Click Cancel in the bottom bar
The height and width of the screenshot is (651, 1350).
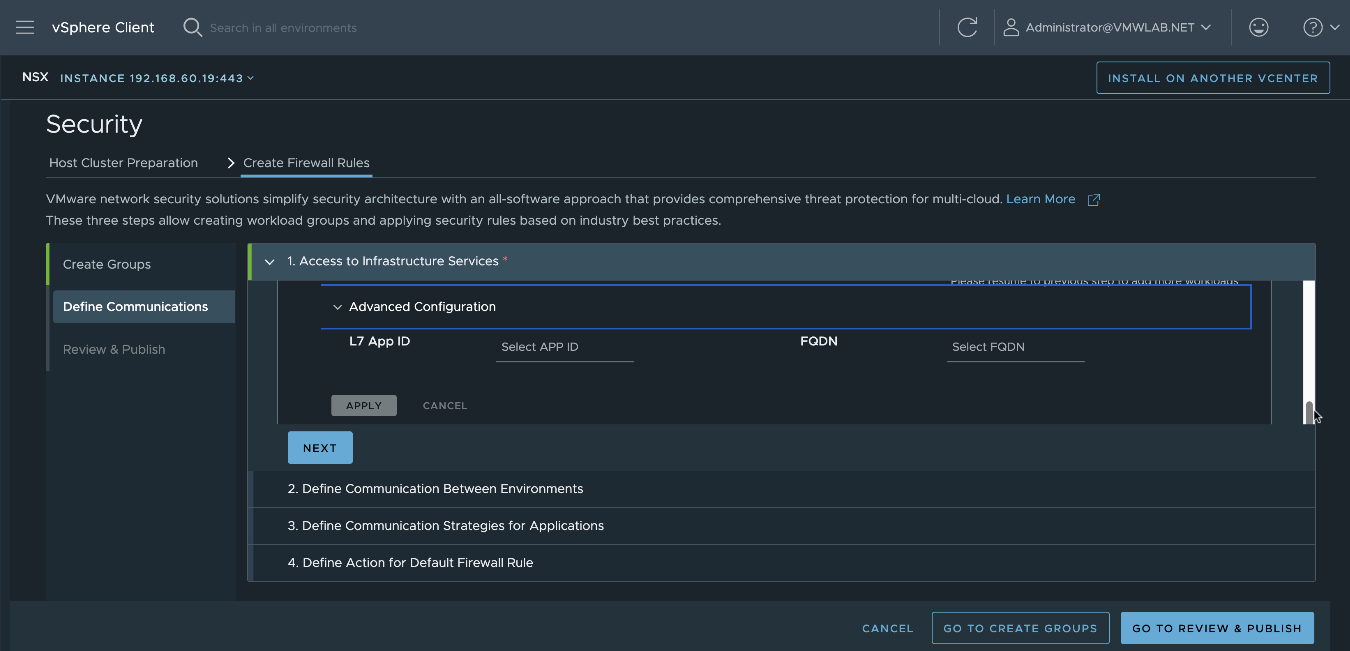click(x=888, y=628)
